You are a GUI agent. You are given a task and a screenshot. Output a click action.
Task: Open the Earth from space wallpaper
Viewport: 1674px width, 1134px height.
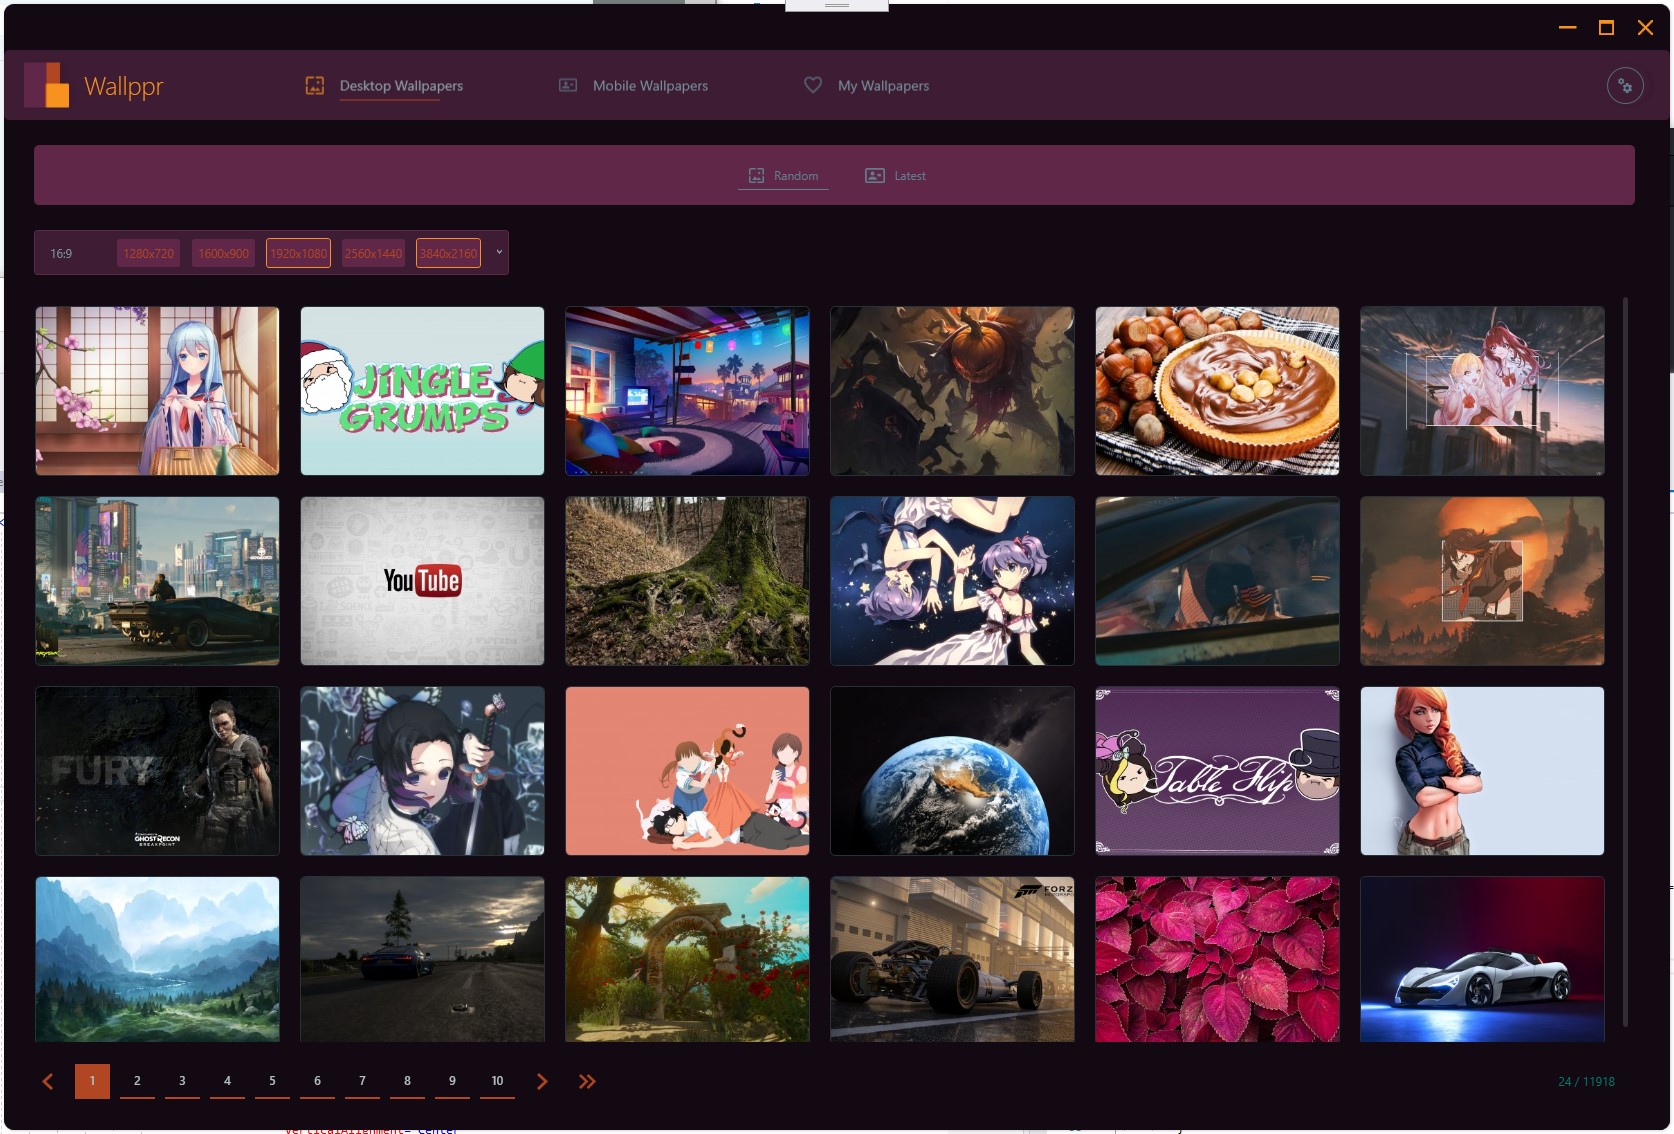(x=952, y=771)
